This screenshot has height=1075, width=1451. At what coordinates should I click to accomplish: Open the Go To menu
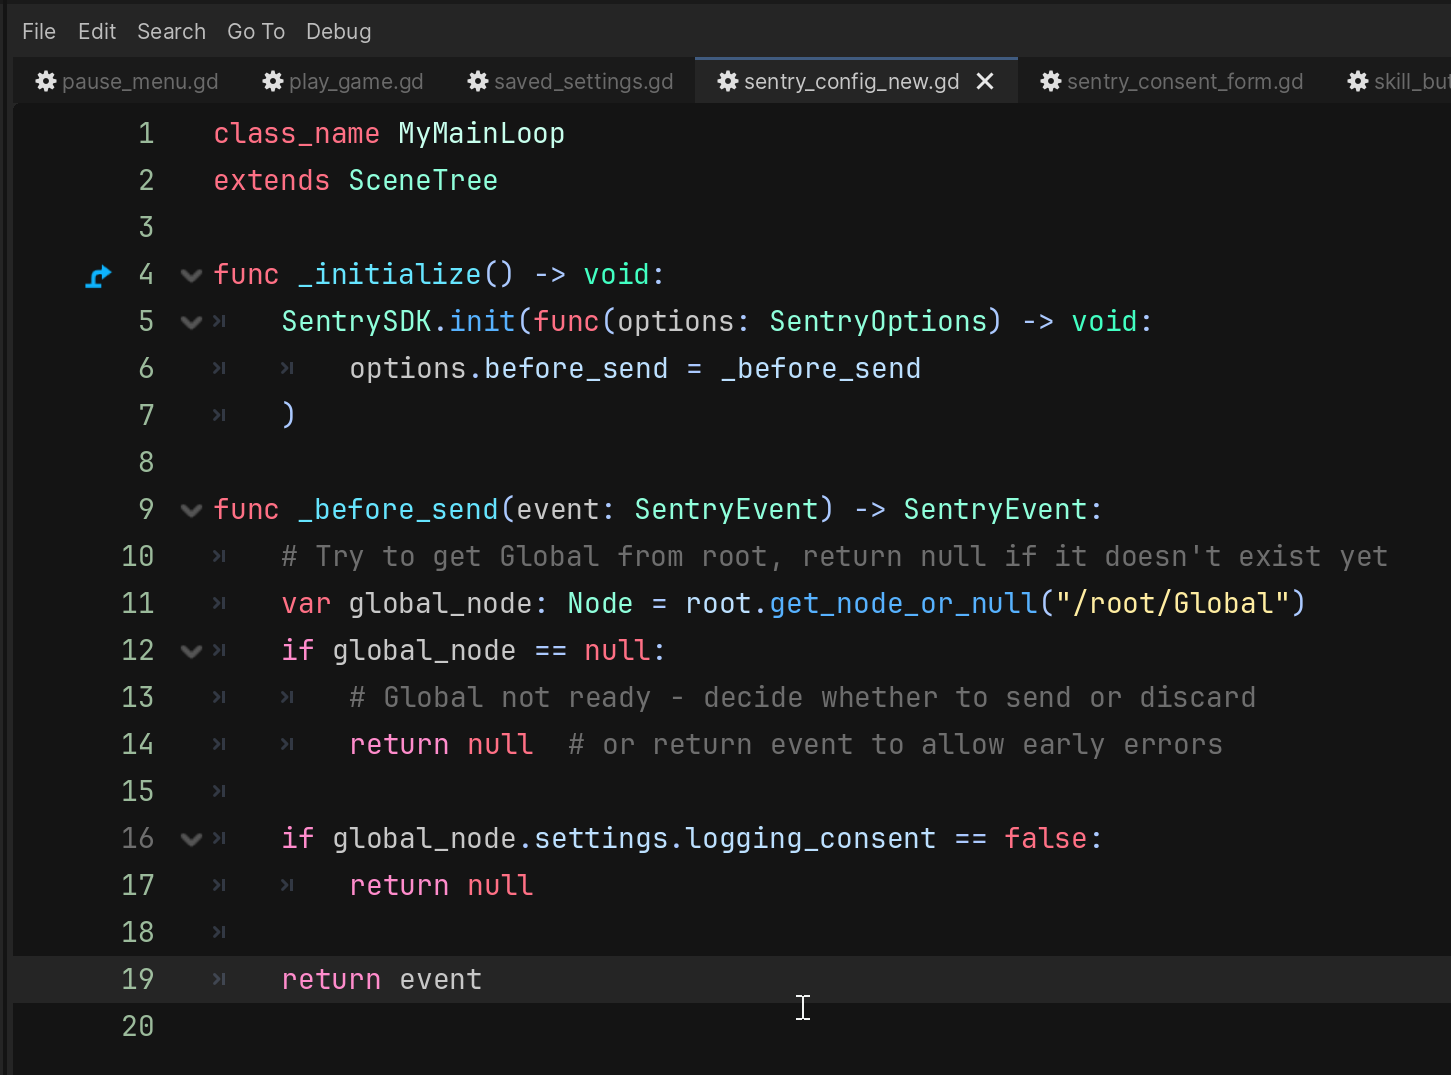(x=256, y=32)
